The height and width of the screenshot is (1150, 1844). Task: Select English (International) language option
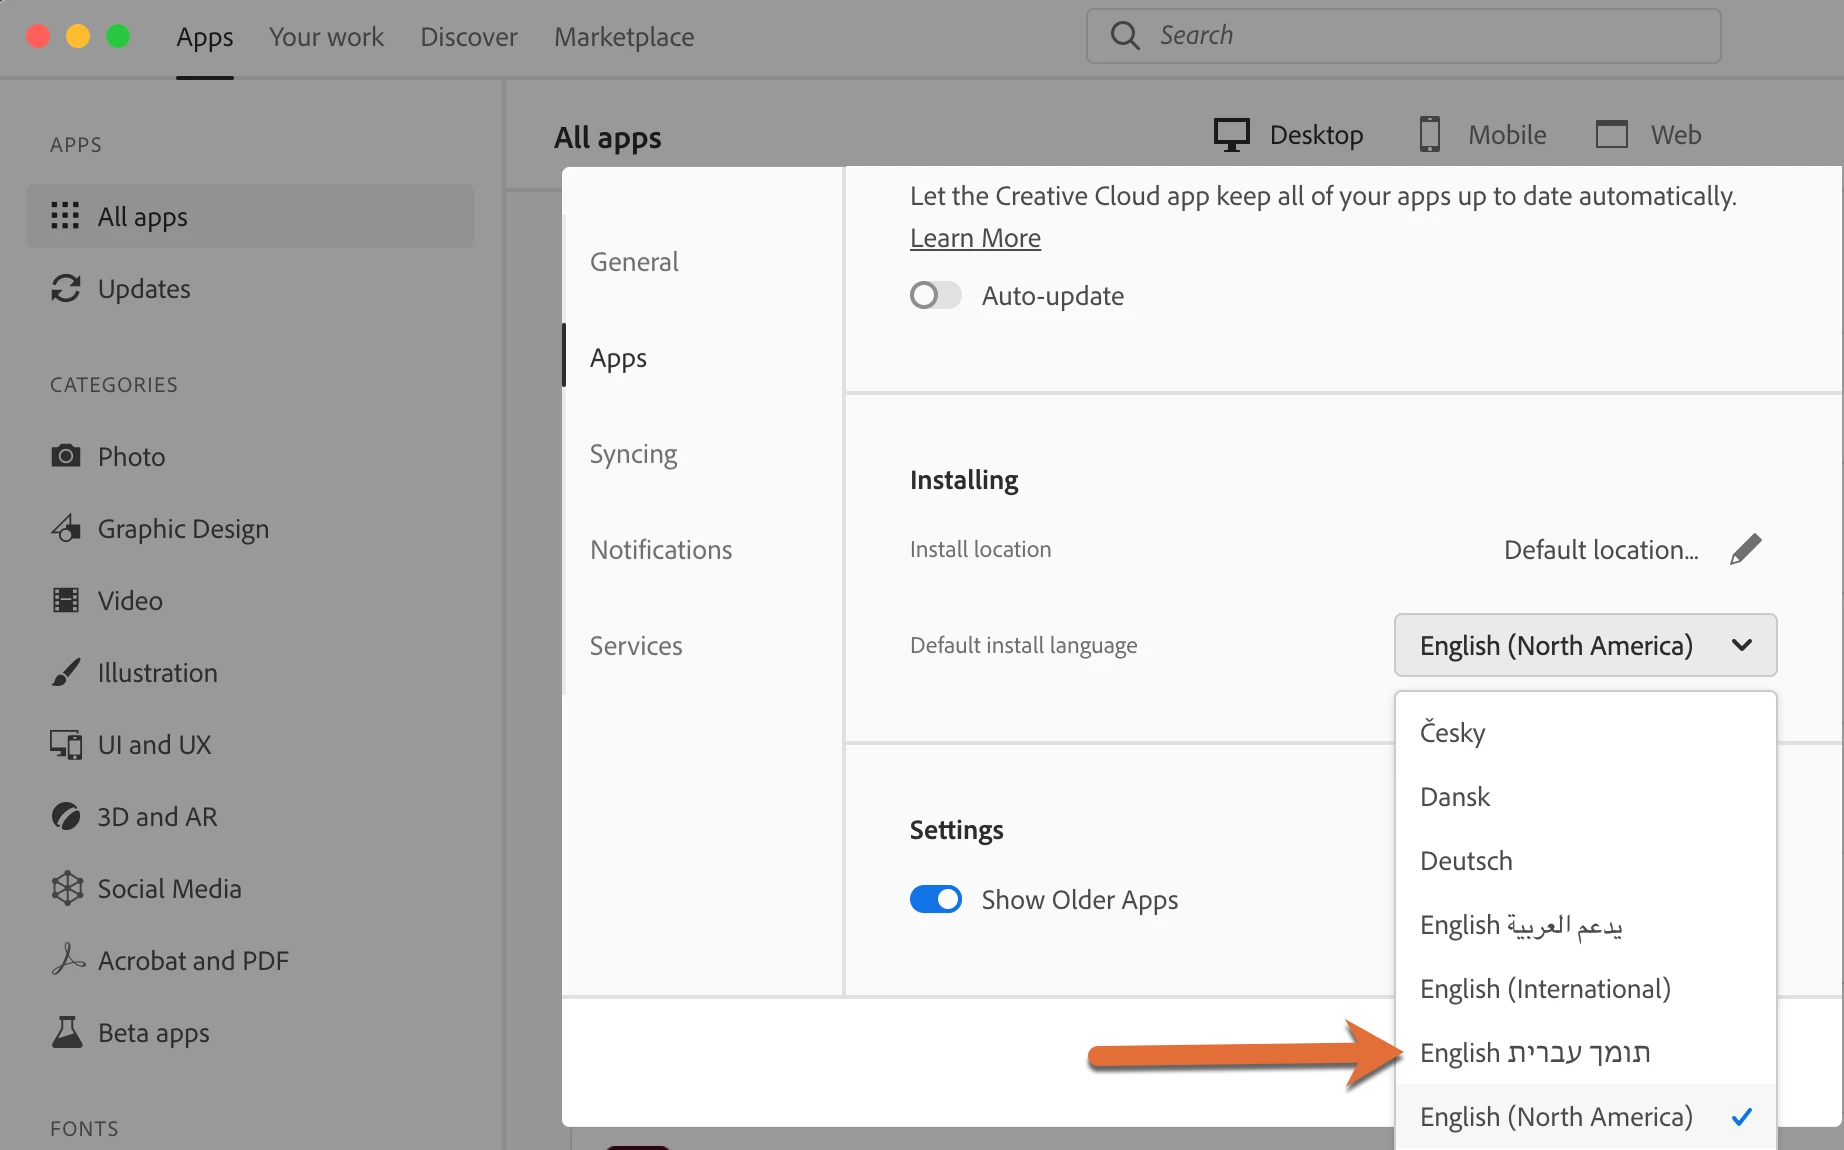pyautogui.click(x=1585, y=988)
